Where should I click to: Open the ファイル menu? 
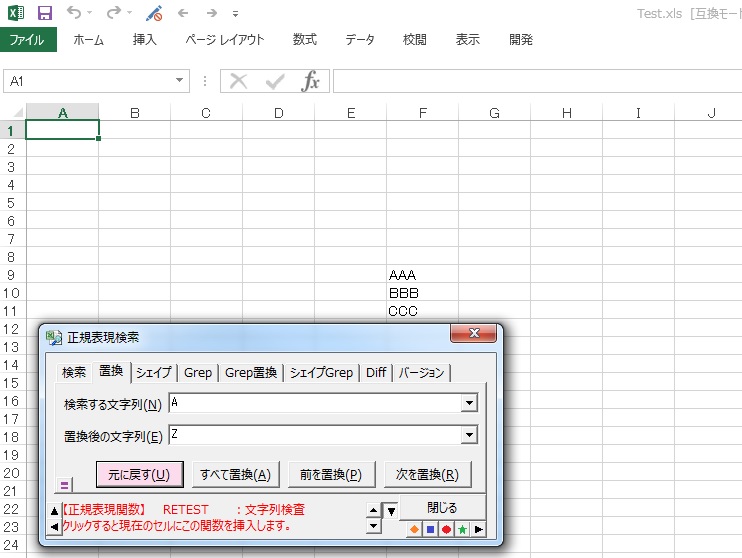click(x=27, y=40)
